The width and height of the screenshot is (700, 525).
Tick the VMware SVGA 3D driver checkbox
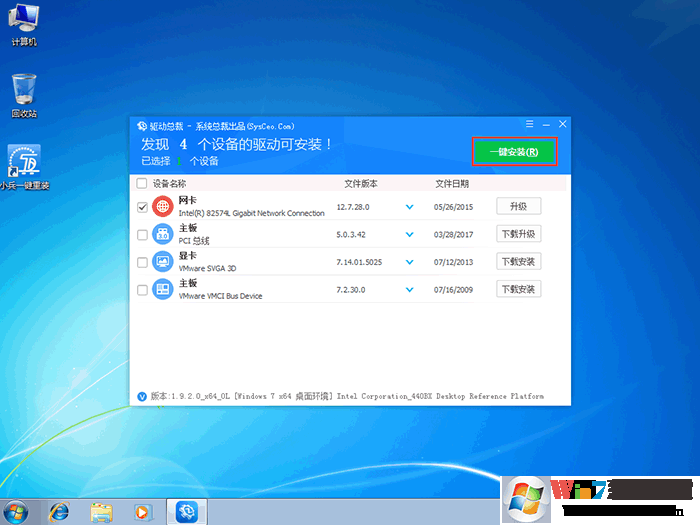tap(141, 262)
